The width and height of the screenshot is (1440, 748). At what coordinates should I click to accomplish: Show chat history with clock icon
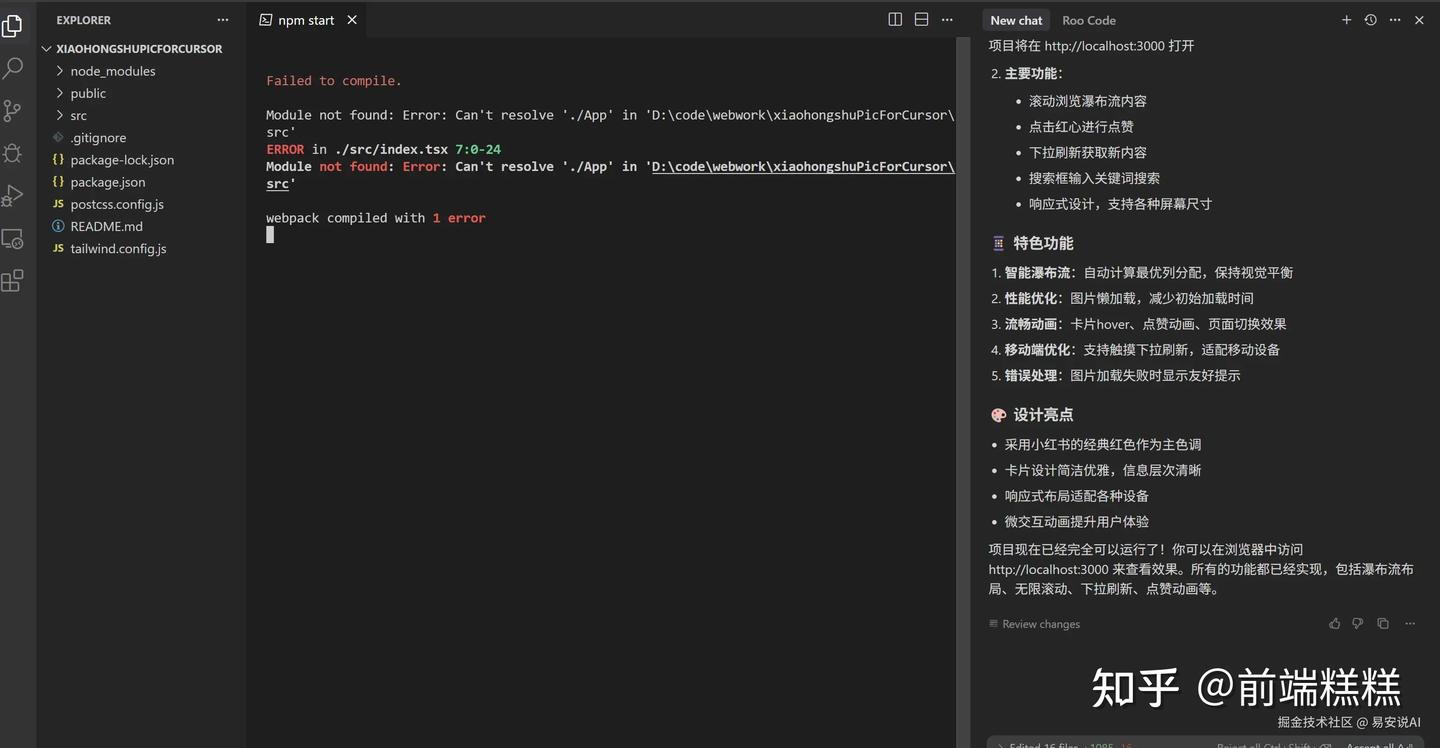(1371, 20)
